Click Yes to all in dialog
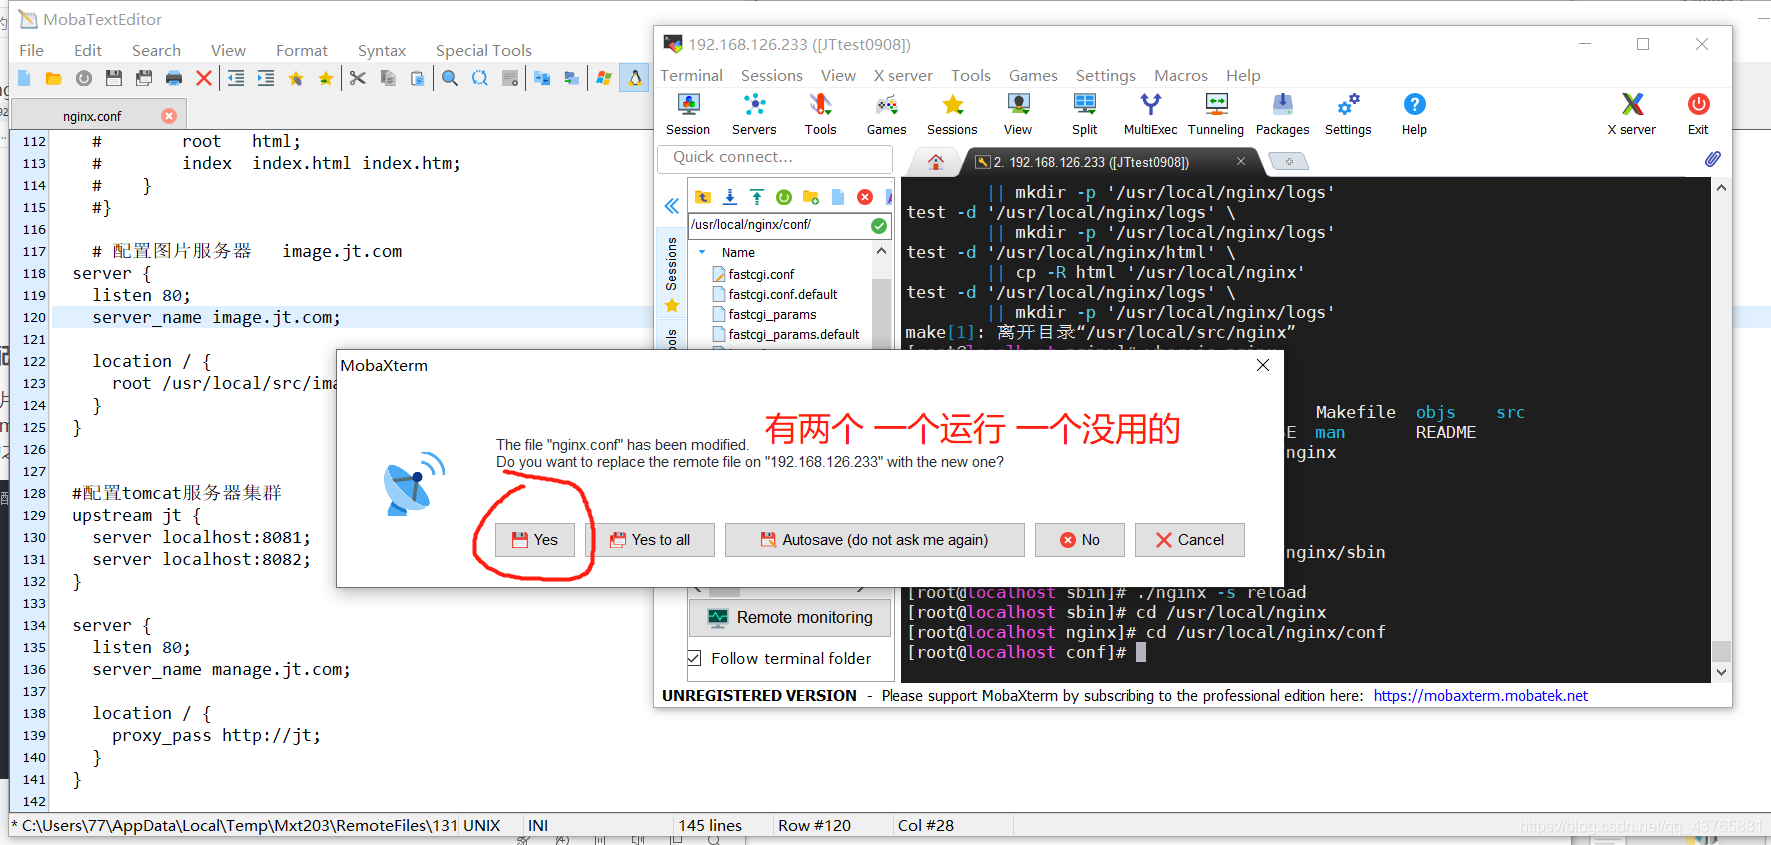The width and height of the screenshot is (1771, 845). point(650,540)
